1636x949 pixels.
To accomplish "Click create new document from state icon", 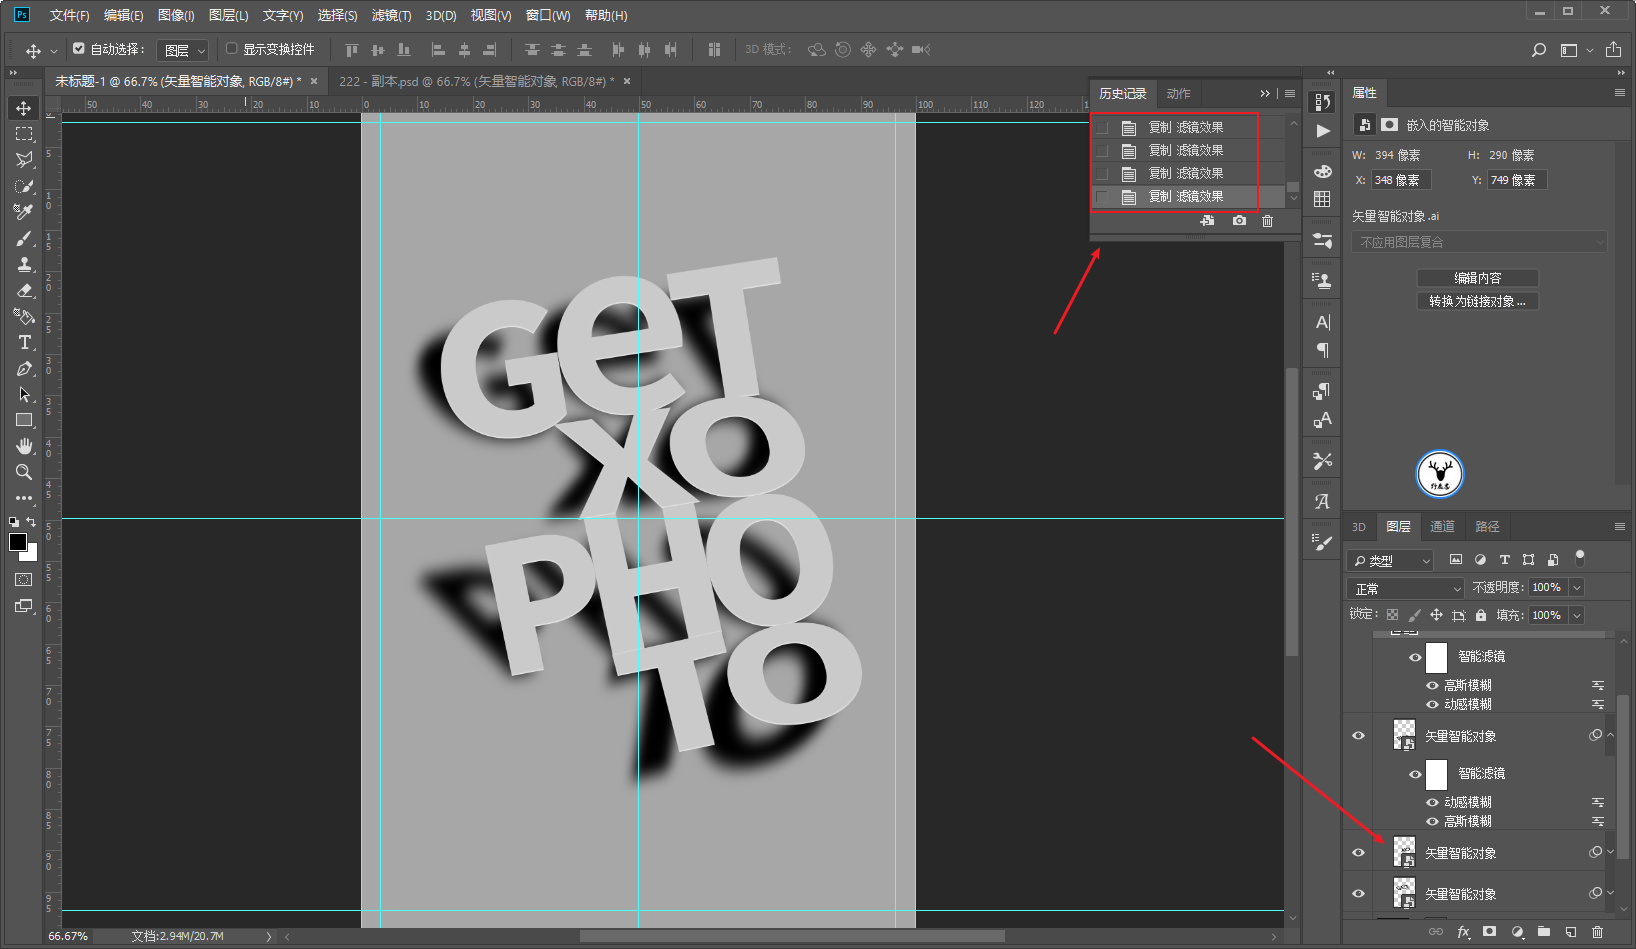I will click(x=1208, y=221).
